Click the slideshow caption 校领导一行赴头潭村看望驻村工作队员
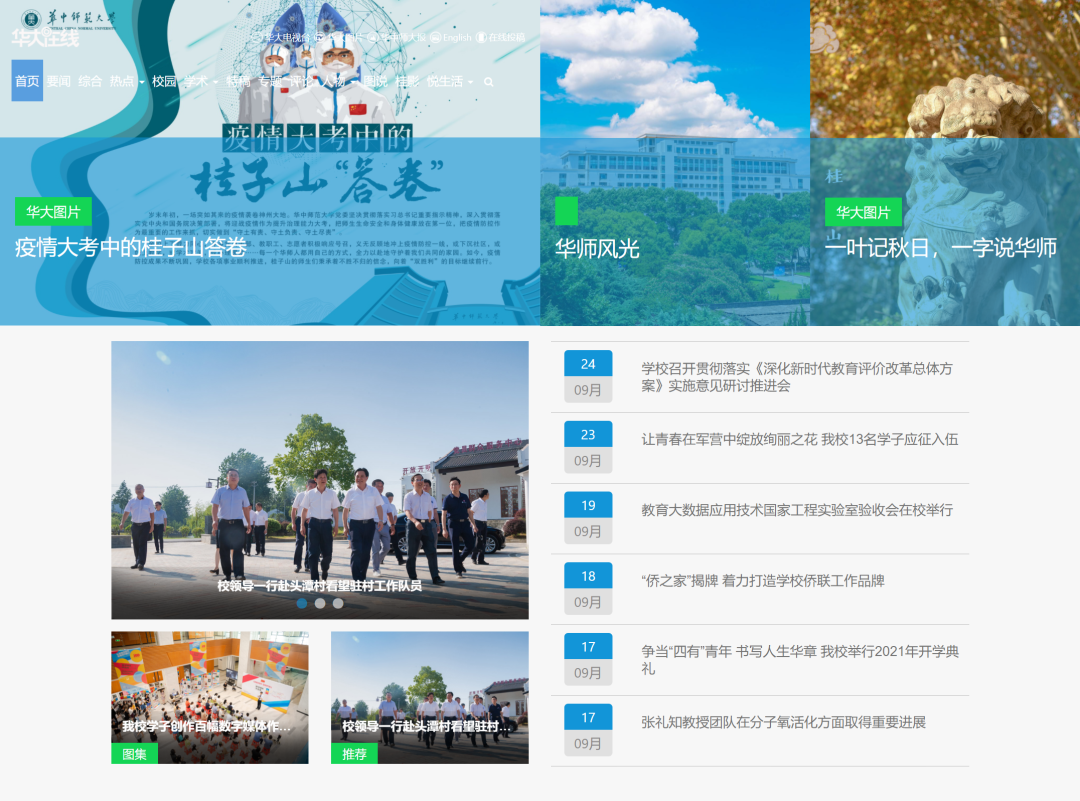The height and width of the screenshot is (801, 1080). pos(320,585)
